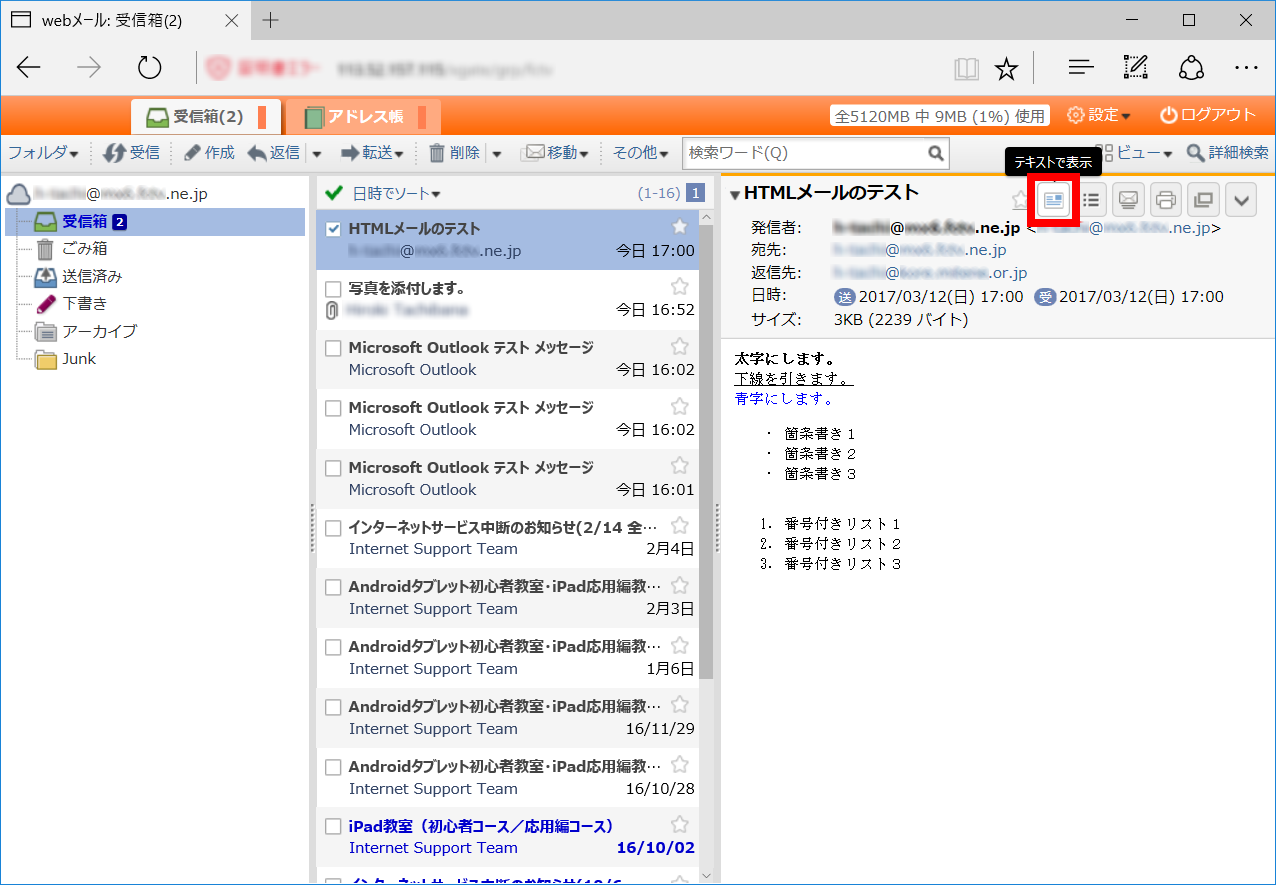This screenshot has width=1276, height=885.
Task: Click the search magnifier in the search box
Action: pos(935,153)
